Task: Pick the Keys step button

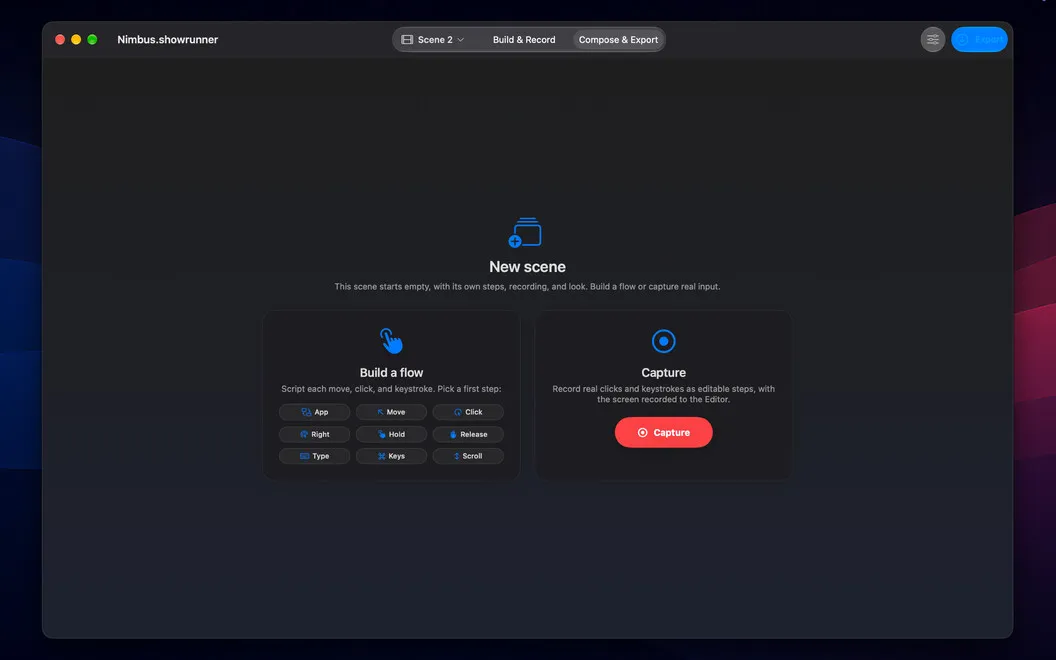Action: tap(391, 456)
